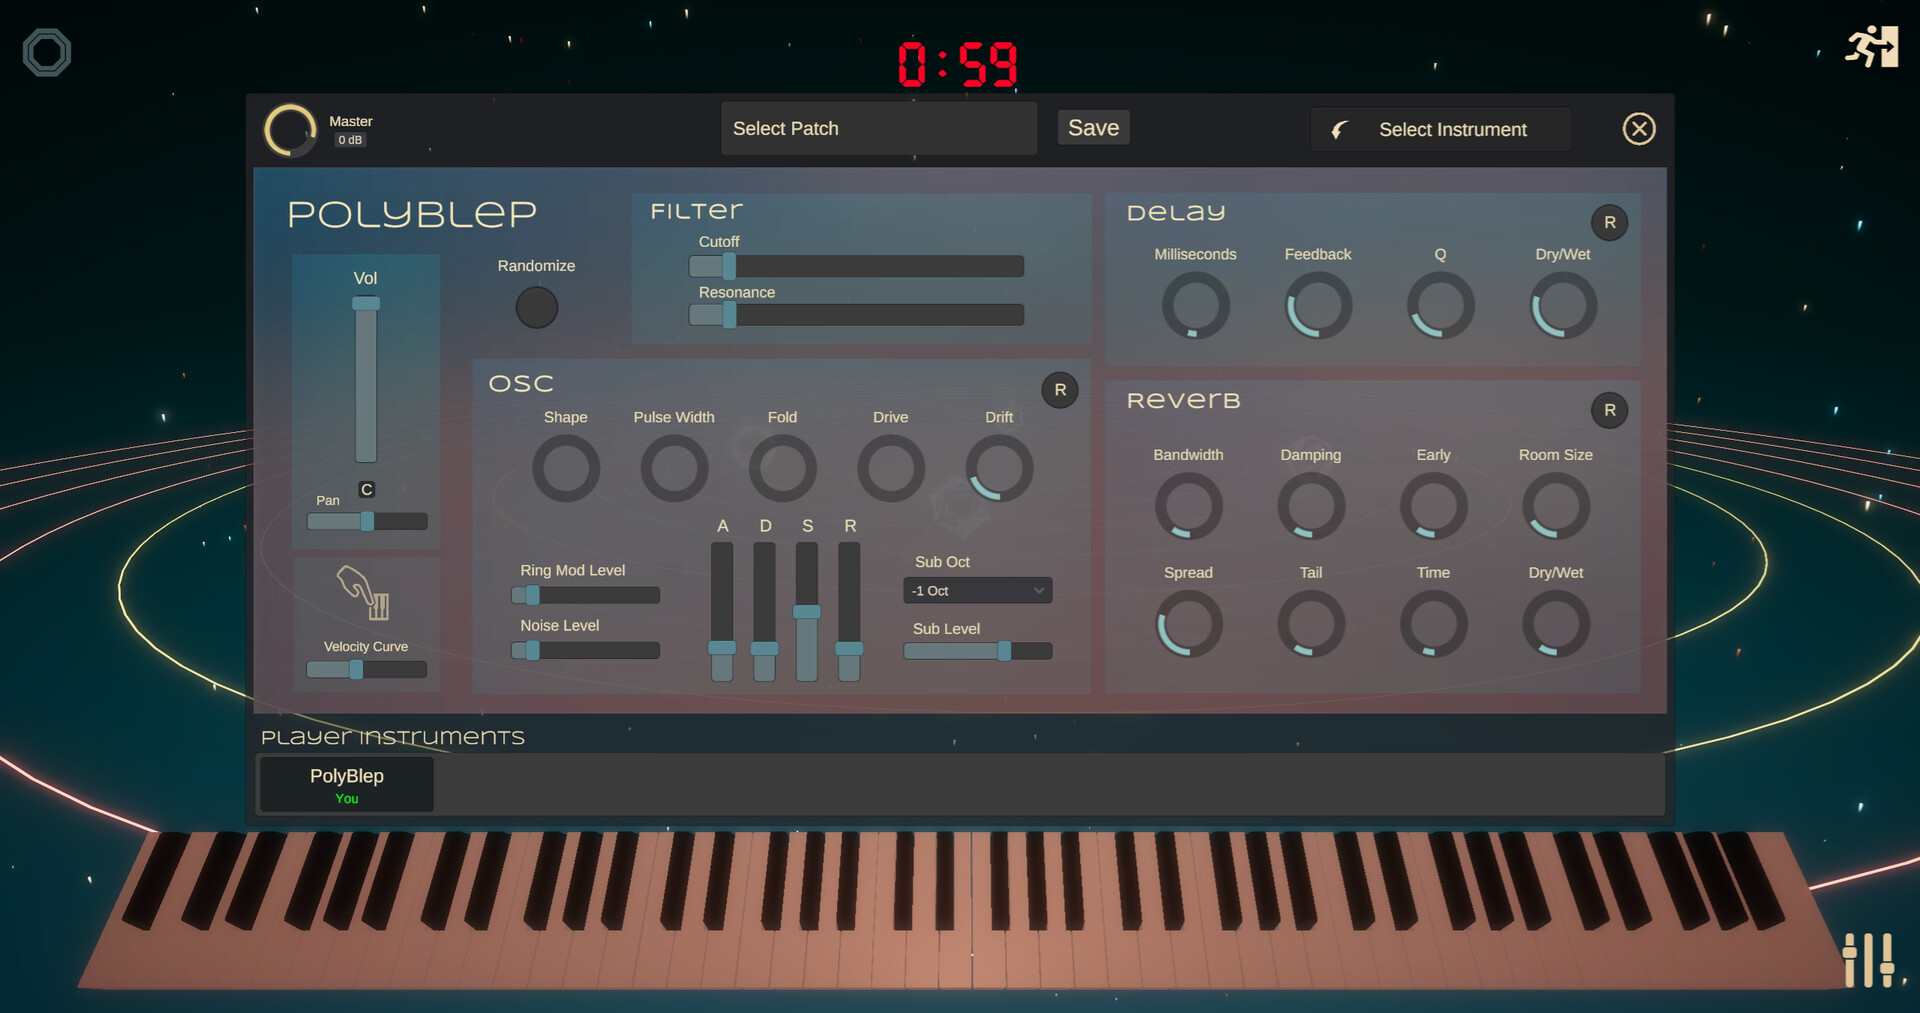Viewport: 1920px width, 1013px height.
Task: Open the Sub Oct dropdown
Action: point(977,590)
